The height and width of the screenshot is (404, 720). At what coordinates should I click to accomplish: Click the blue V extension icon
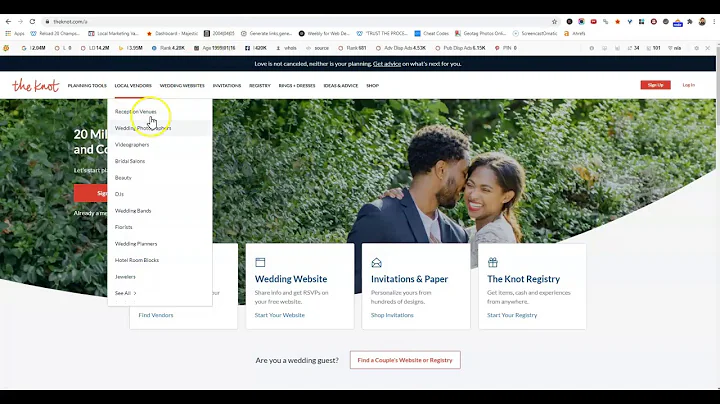[630, 22]
